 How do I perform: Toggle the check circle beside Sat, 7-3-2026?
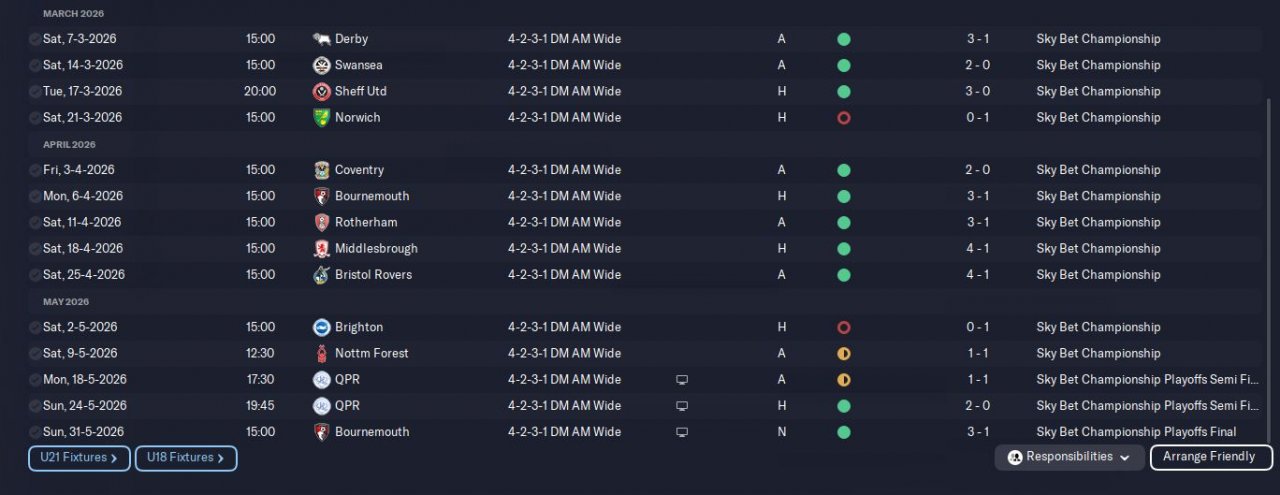(35, 39)
